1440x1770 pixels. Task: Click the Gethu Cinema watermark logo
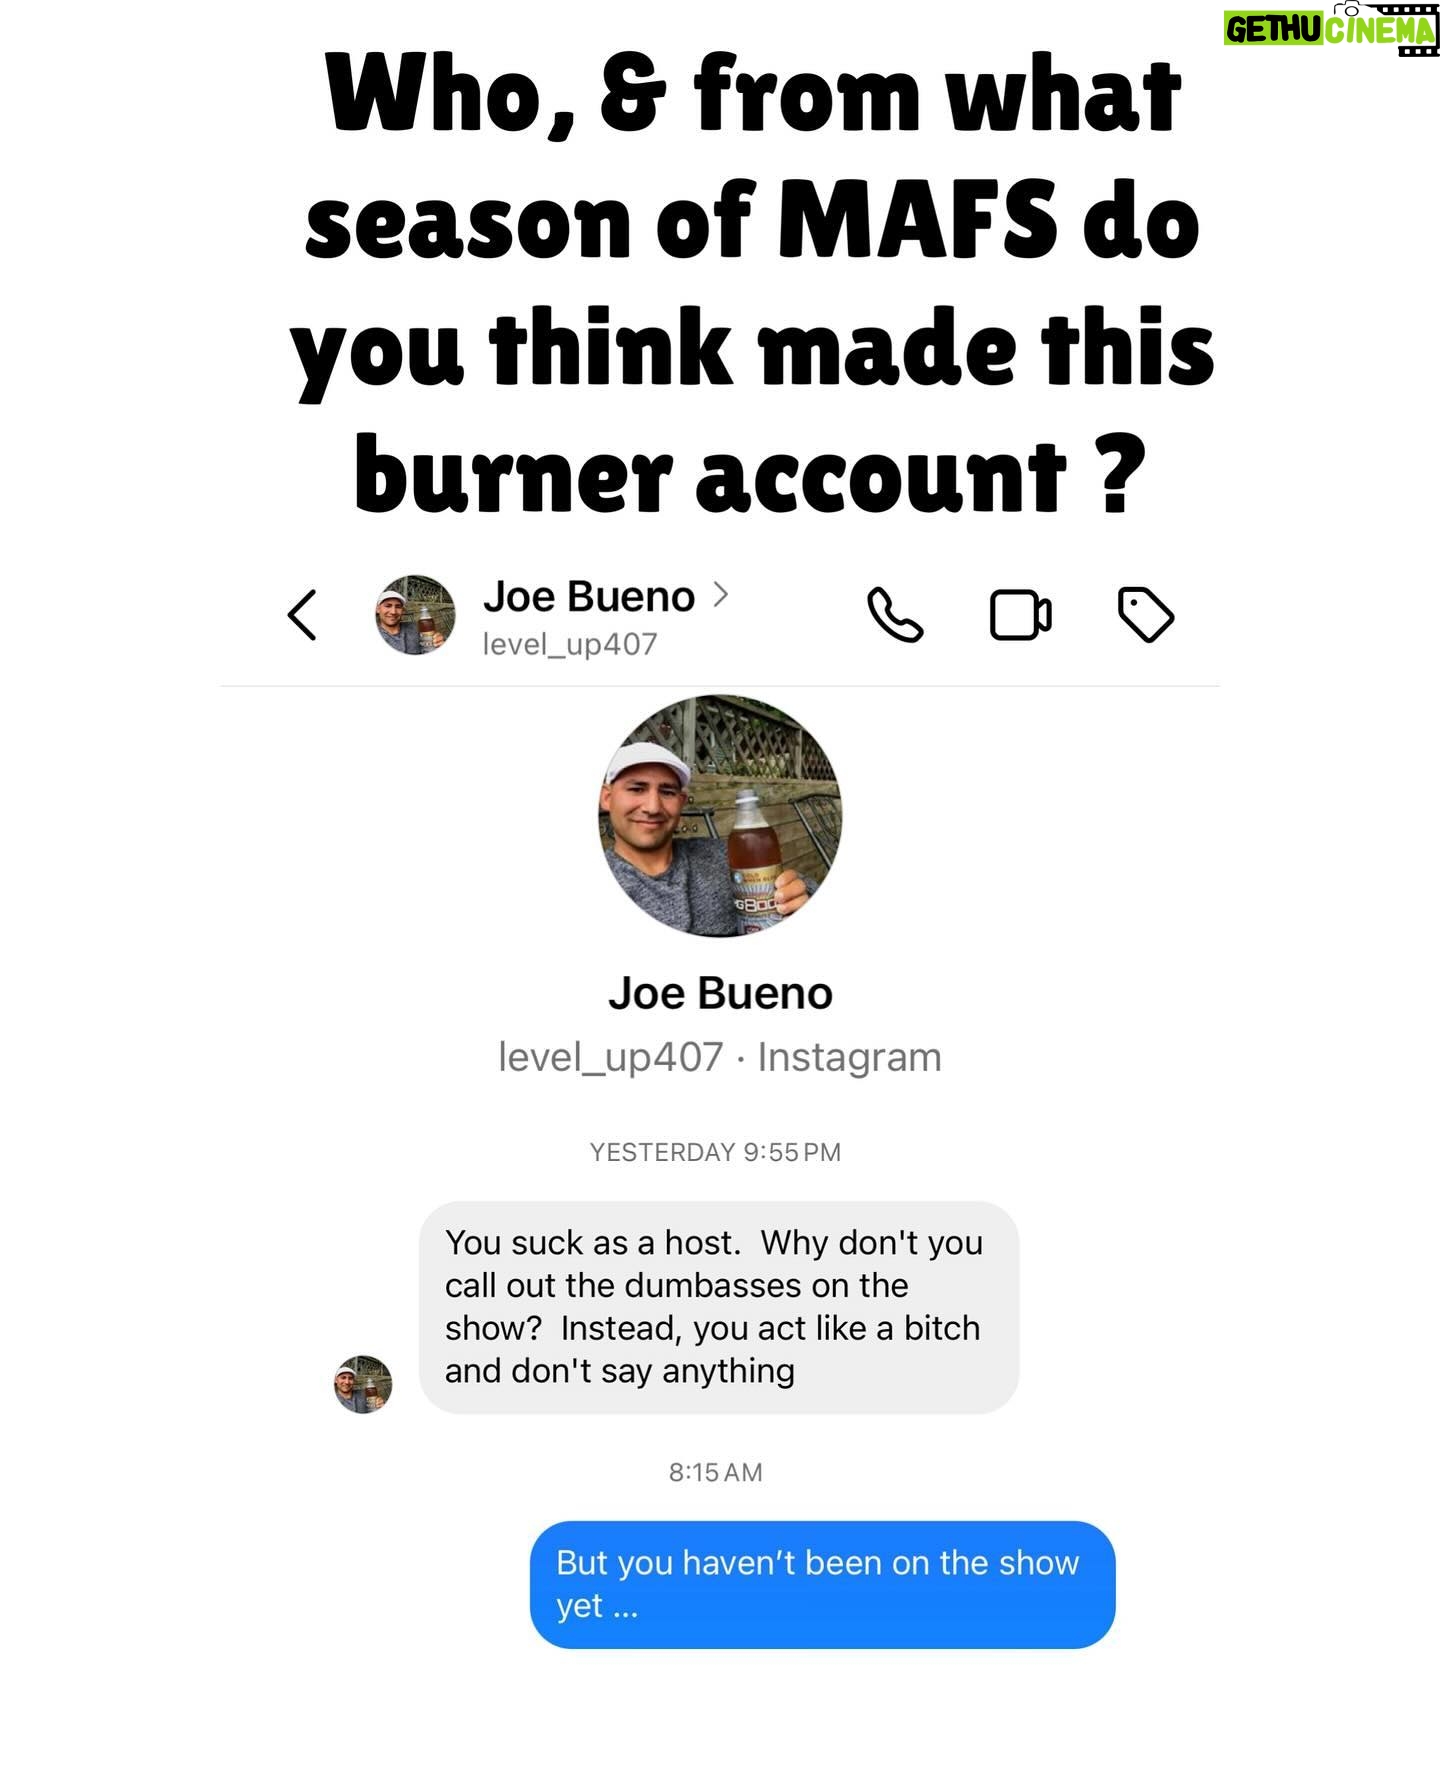pos(1331,29)
